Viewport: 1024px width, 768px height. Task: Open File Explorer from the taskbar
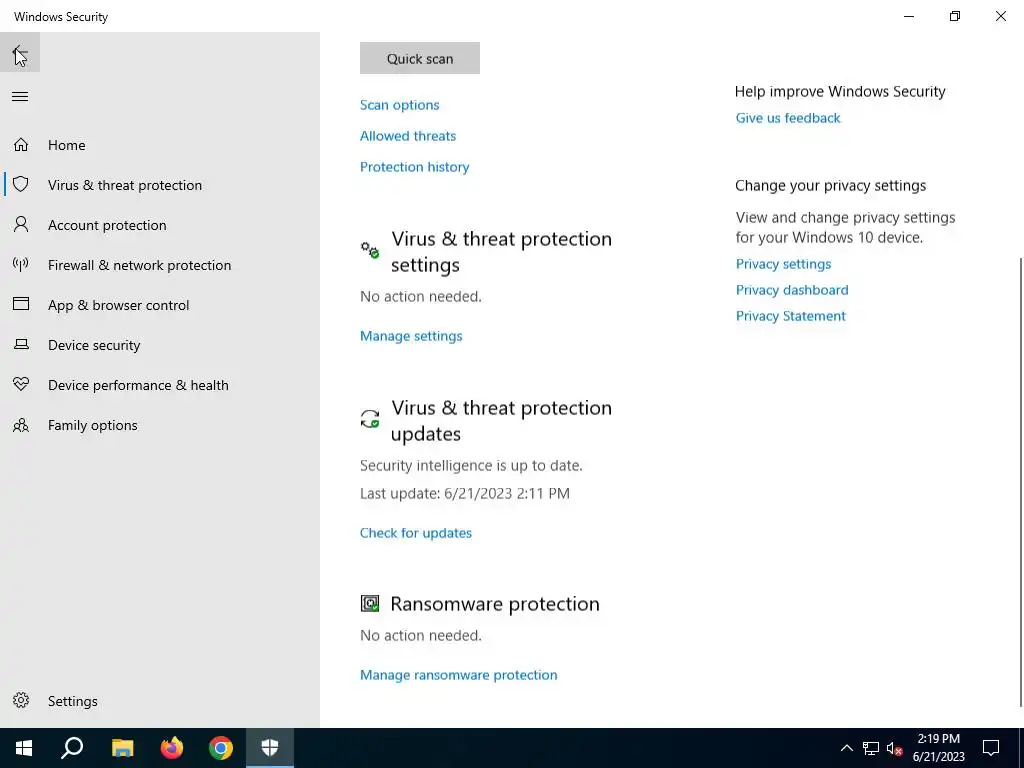tap(122, 748)
